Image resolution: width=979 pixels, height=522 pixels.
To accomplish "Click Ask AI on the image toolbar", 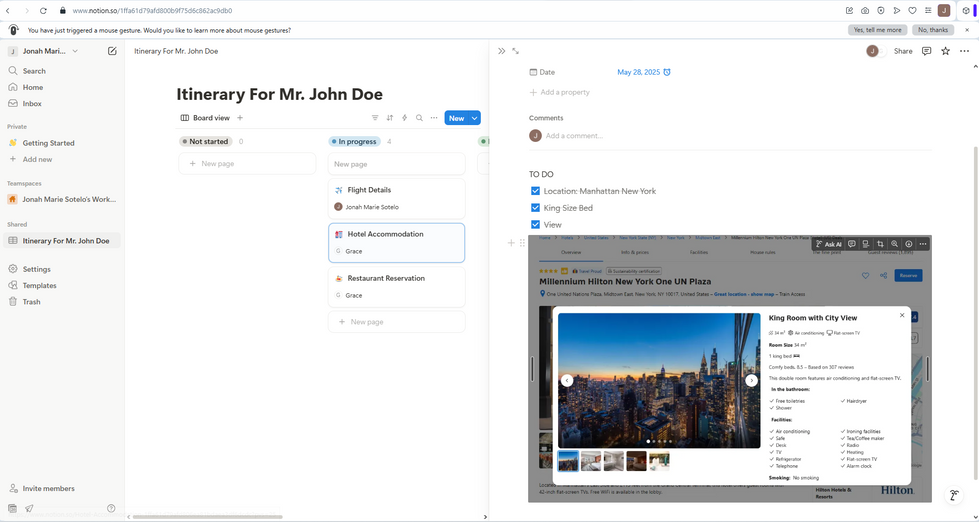I will [828, 244].
